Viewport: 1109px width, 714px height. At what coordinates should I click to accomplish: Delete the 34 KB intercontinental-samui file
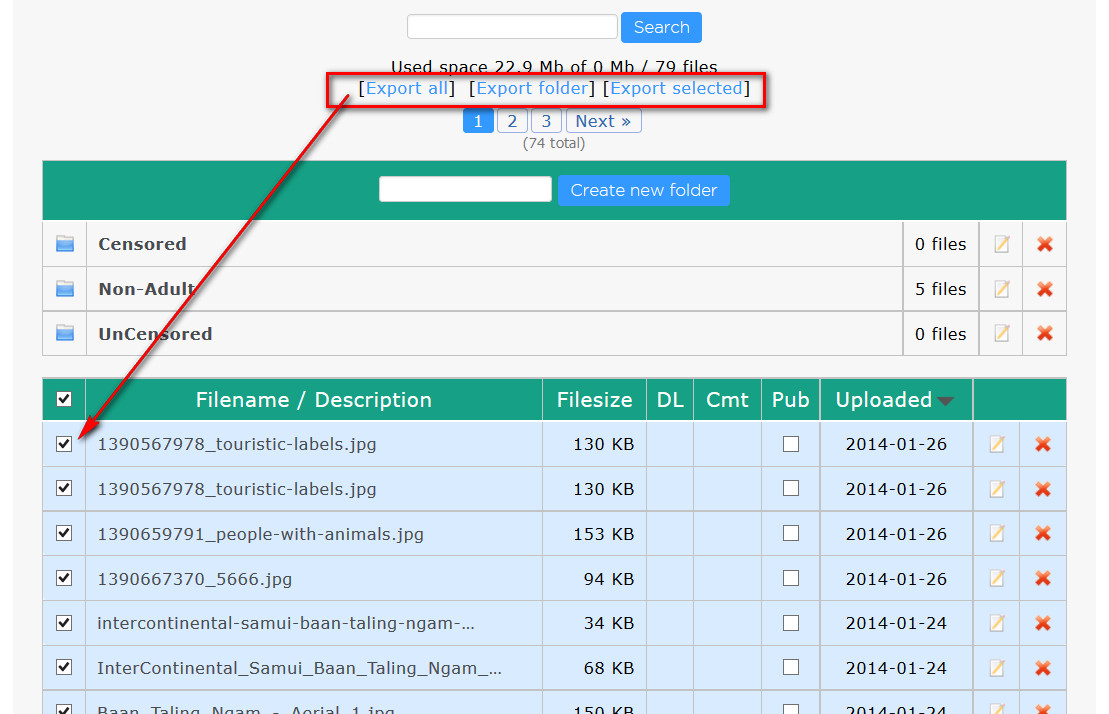[x=1043, y=623]
